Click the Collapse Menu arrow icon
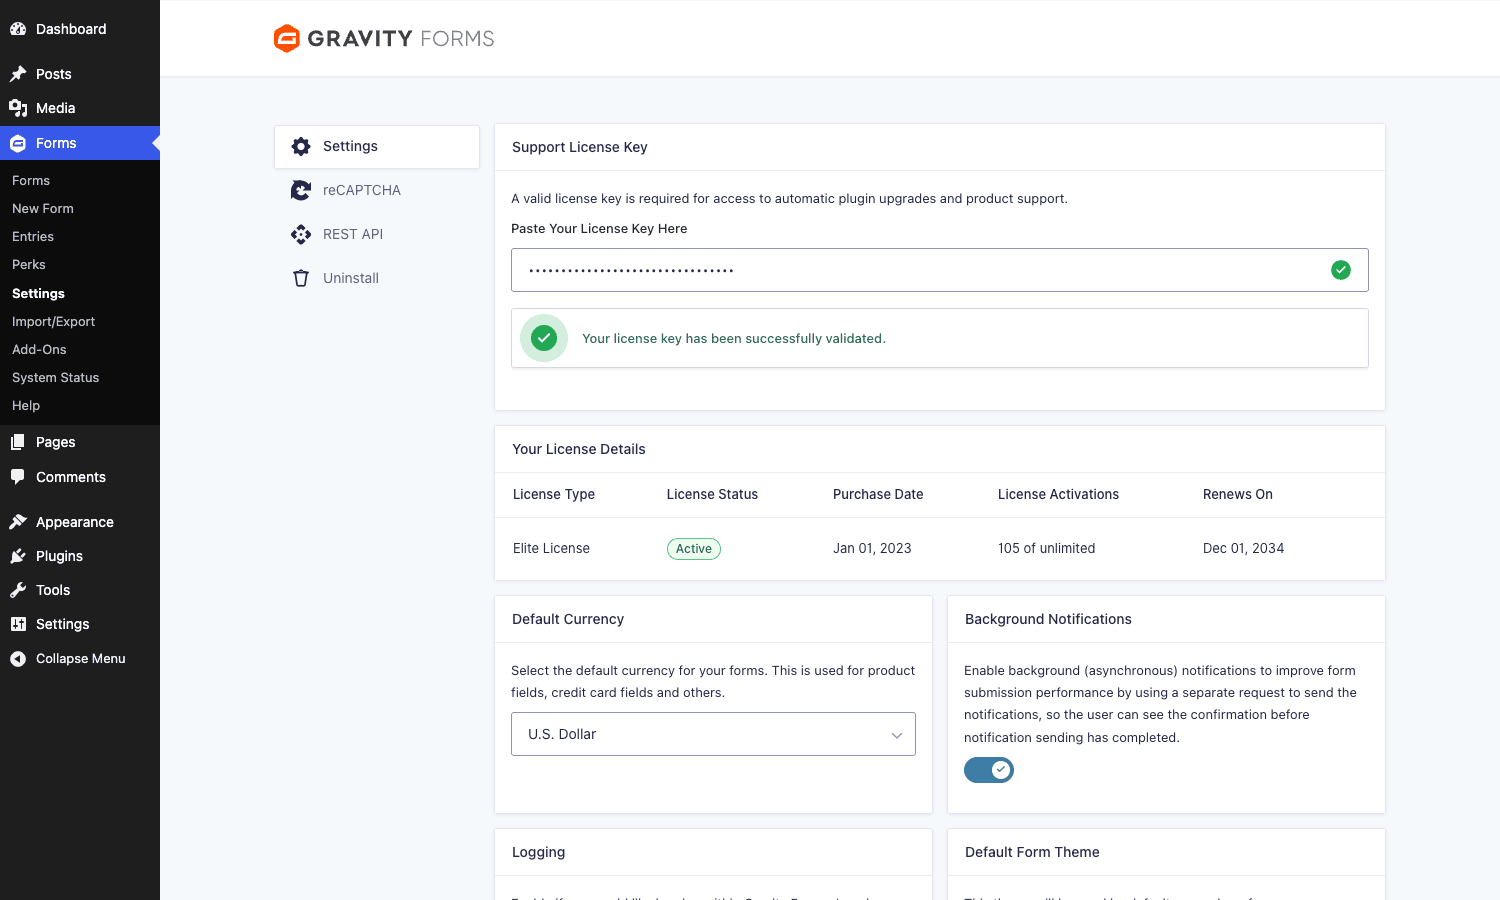 click(x=18, y=659)
